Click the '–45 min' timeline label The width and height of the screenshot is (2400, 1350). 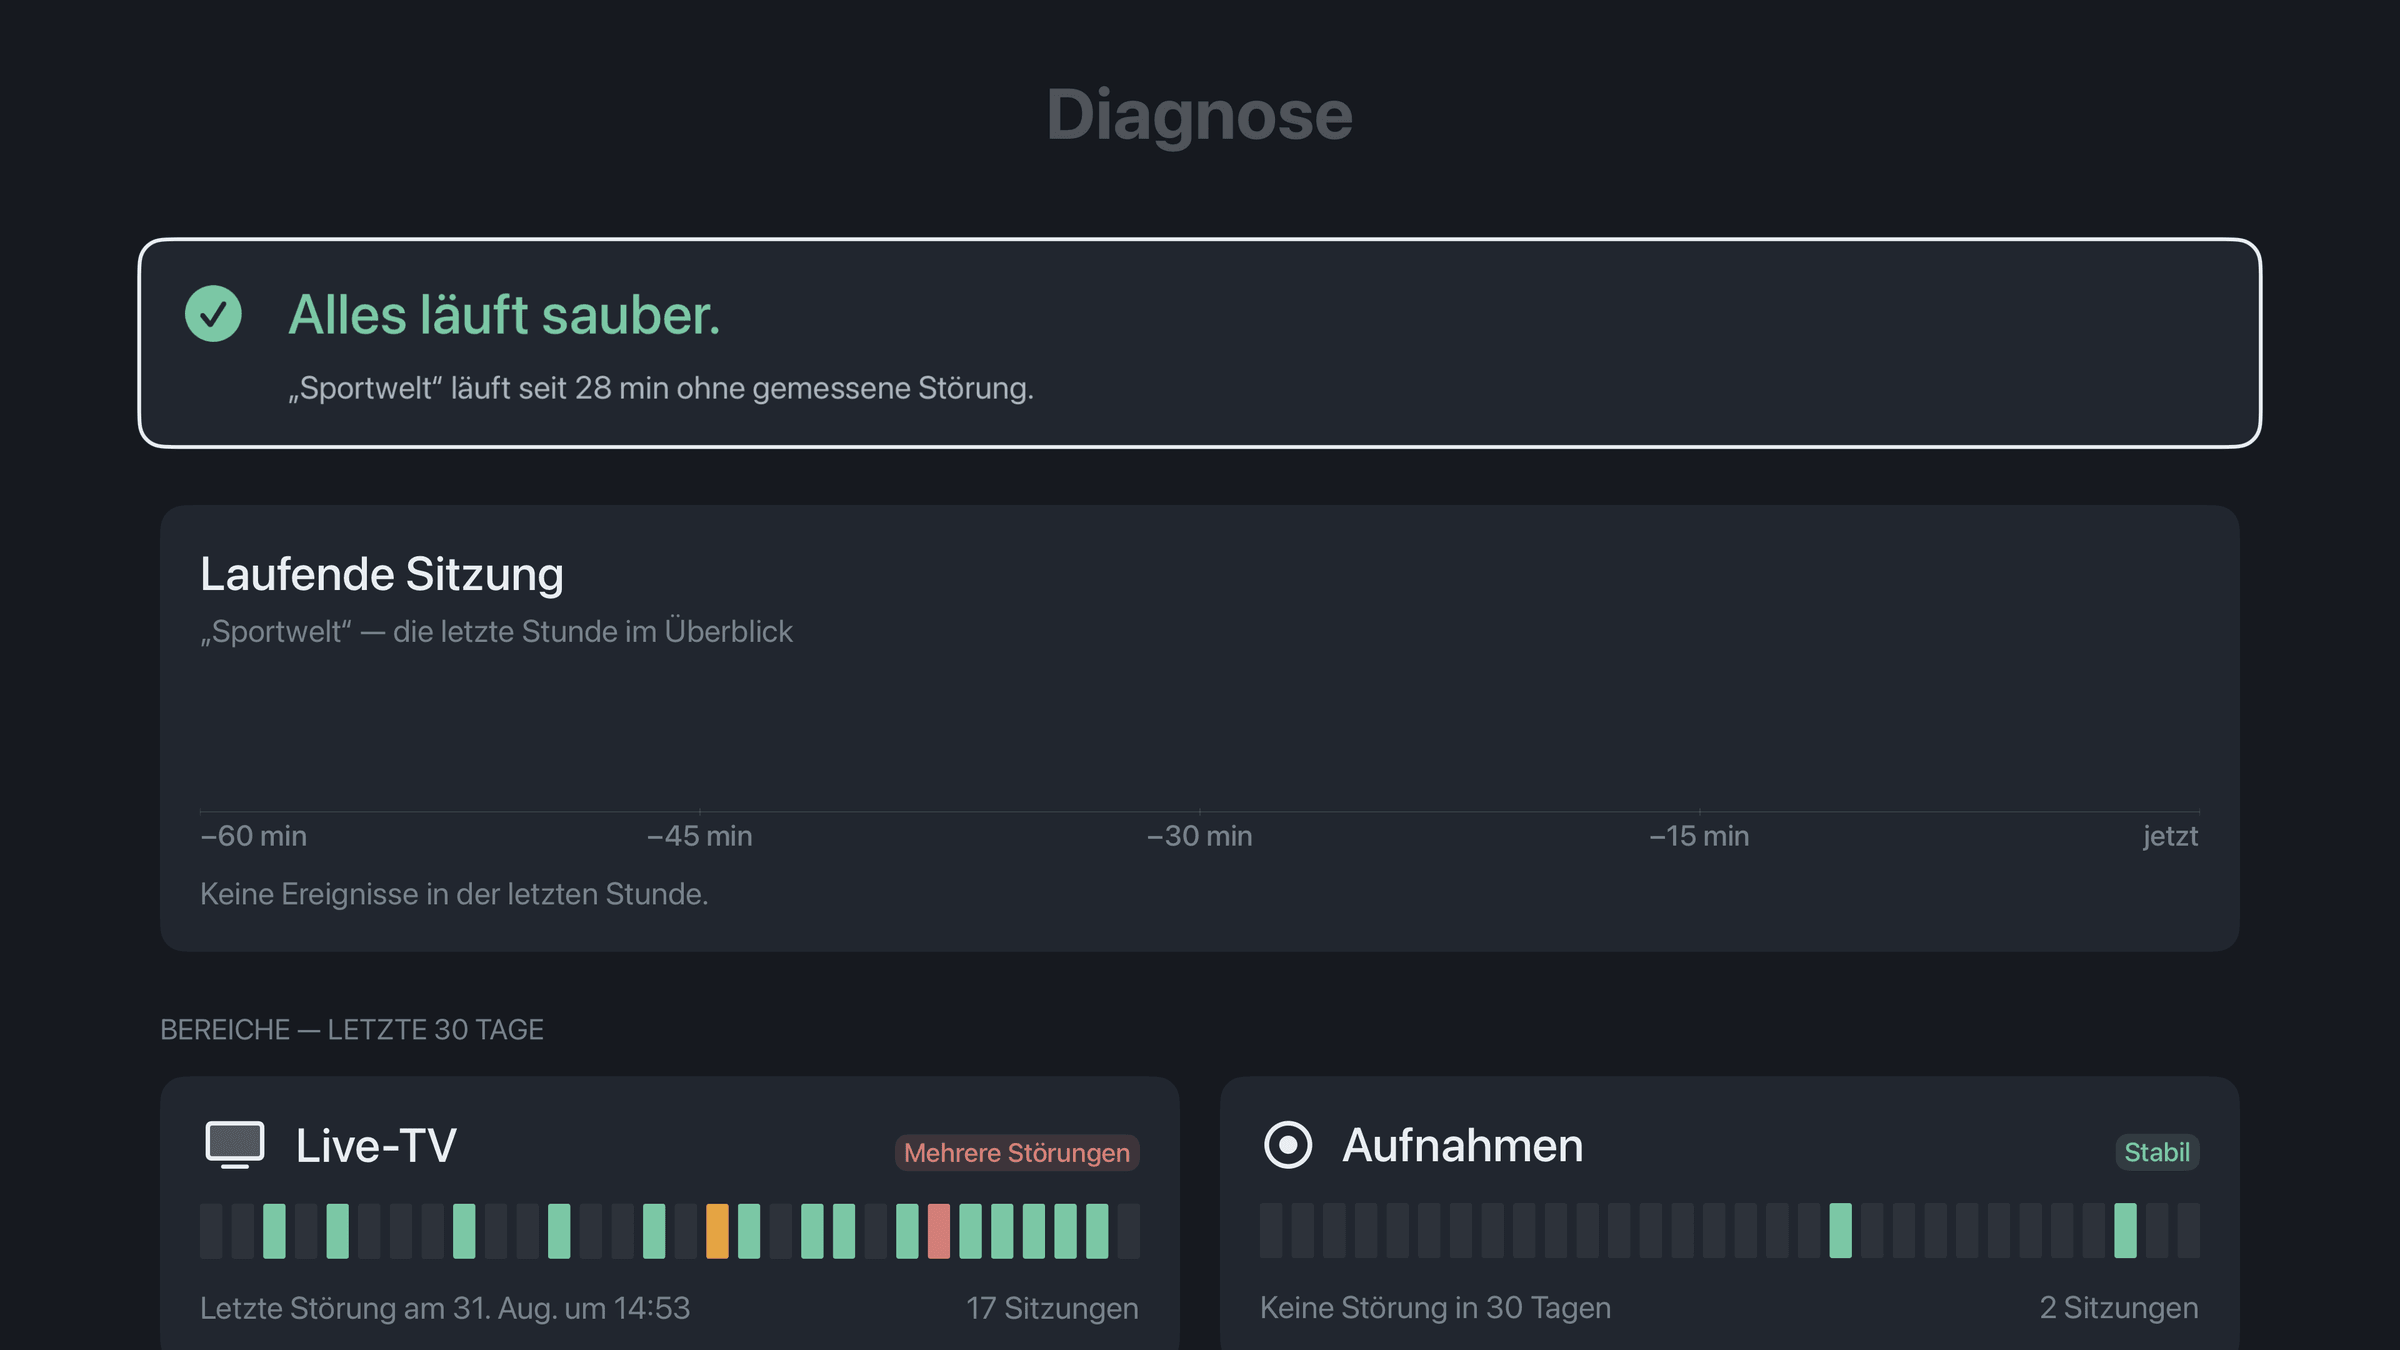700,836
